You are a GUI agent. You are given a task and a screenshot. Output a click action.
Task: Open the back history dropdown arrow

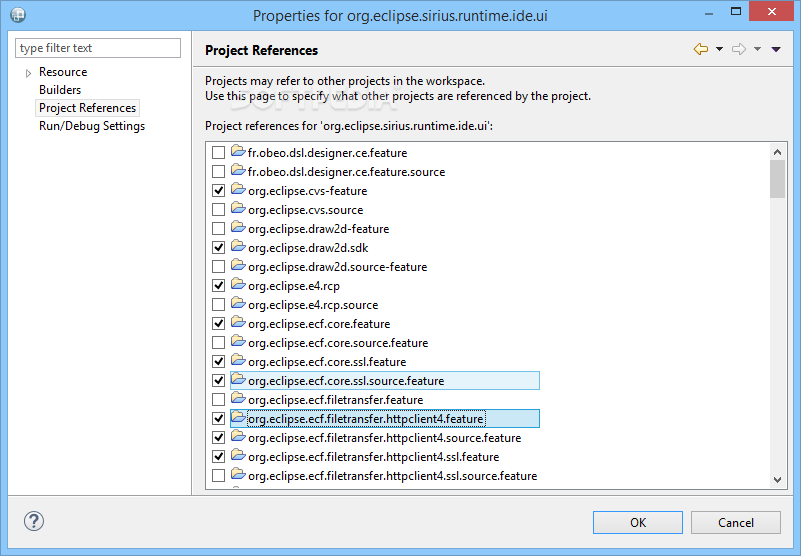719,49
